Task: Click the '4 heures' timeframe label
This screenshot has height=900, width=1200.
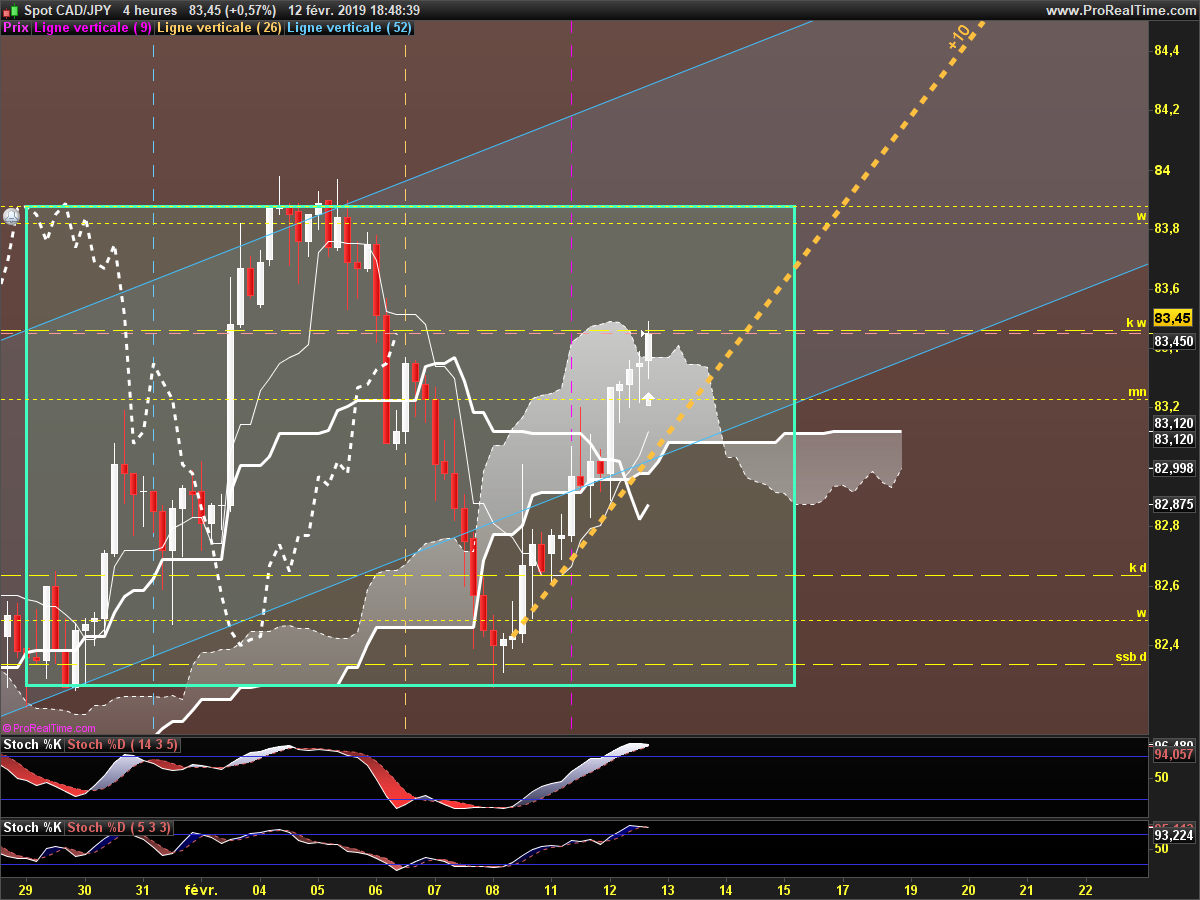Action: (150, 10)
